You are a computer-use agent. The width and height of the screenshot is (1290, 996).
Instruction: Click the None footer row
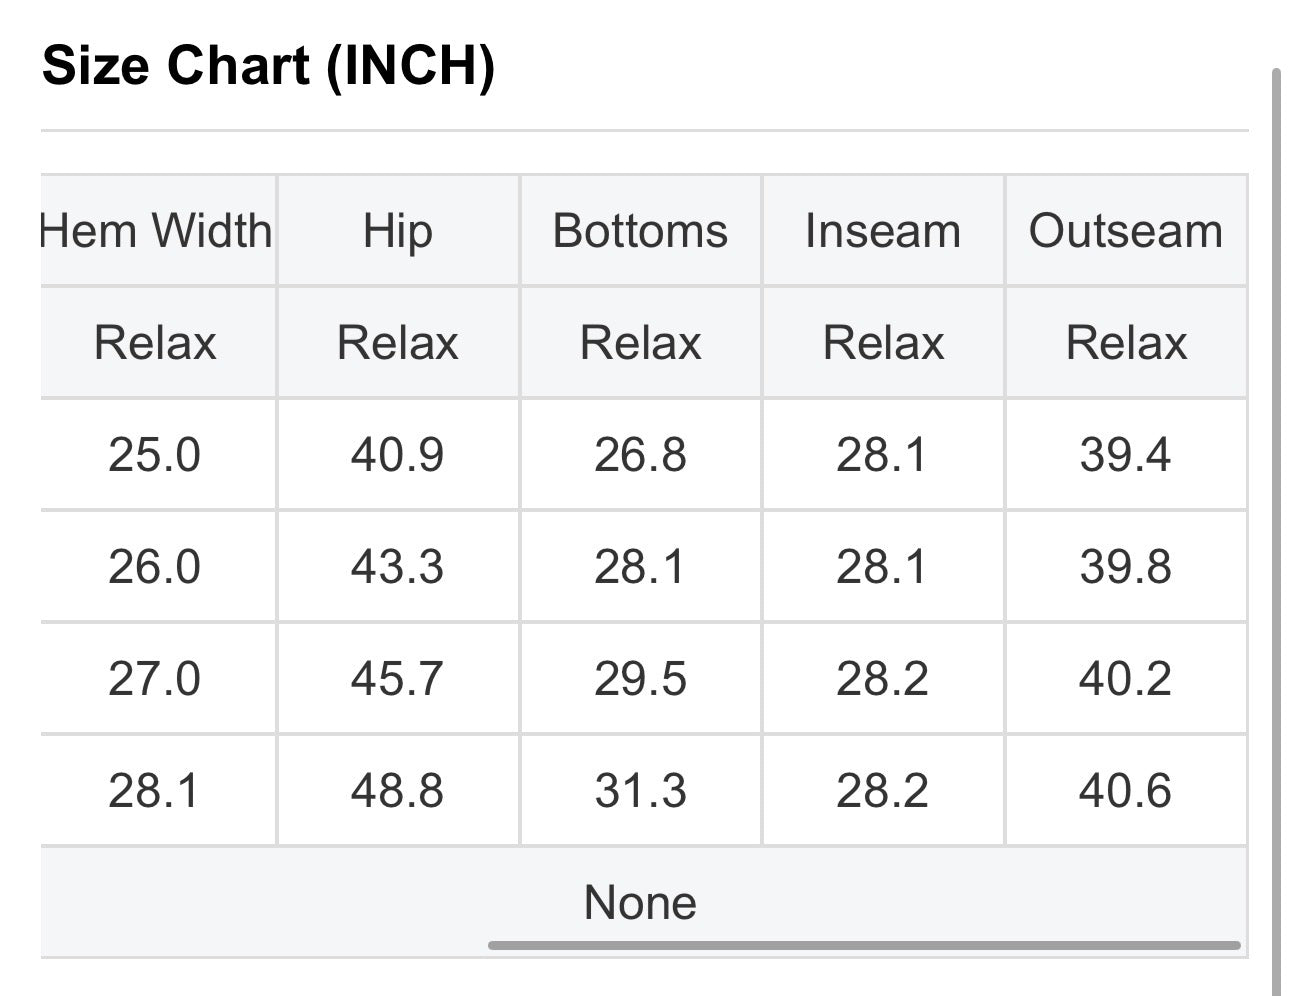(x=643, y=902)
